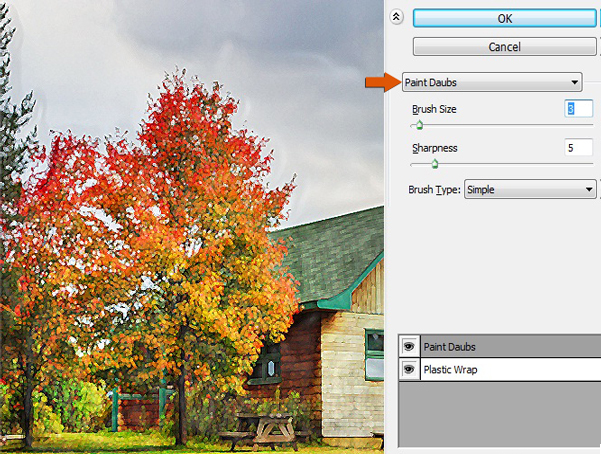Confirm the filter with the OK button

click(x=504, y=18)
